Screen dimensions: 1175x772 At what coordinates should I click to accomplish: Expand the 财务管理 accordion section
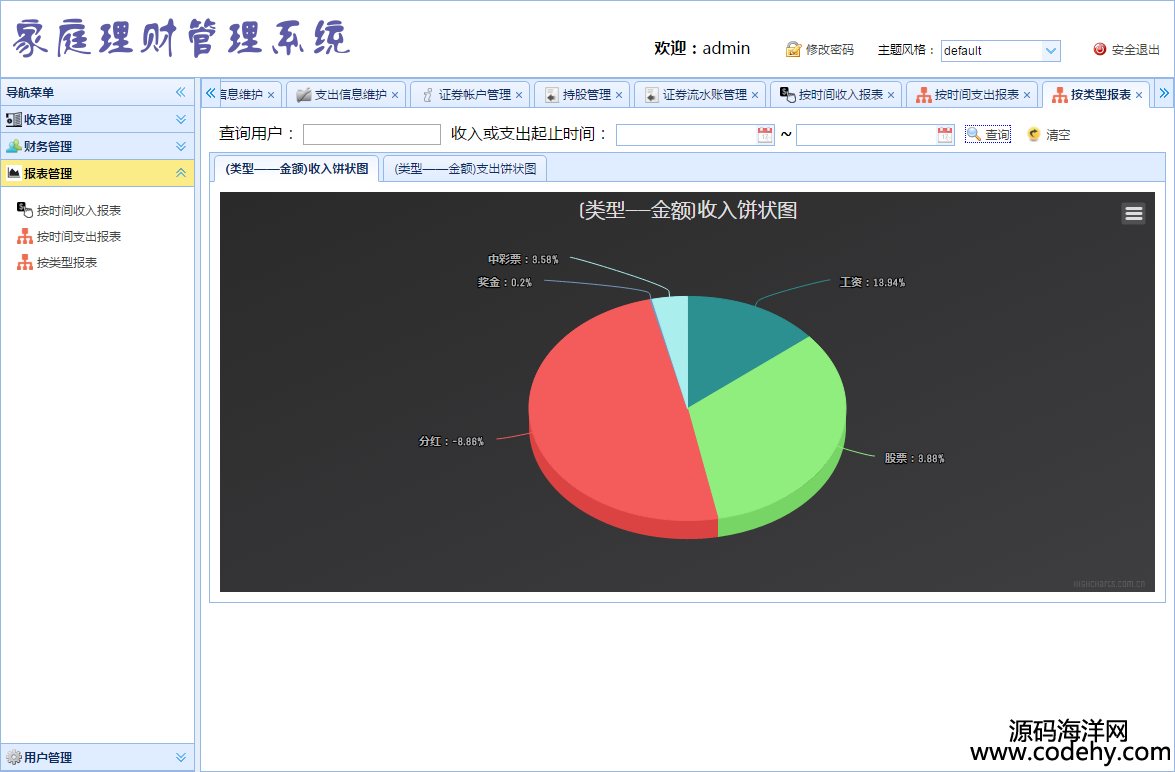(181, 146)
